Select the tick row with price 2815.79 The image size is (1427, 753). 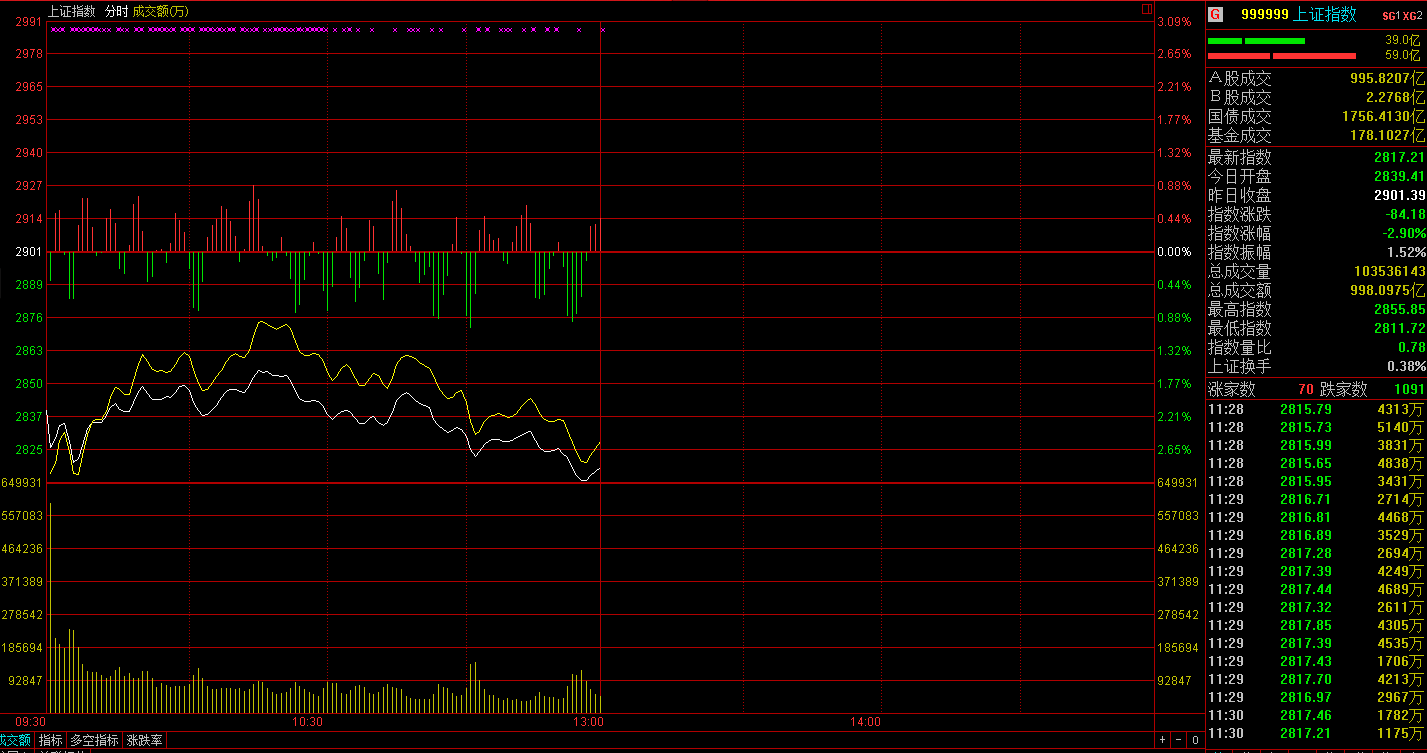(1316, 409)
